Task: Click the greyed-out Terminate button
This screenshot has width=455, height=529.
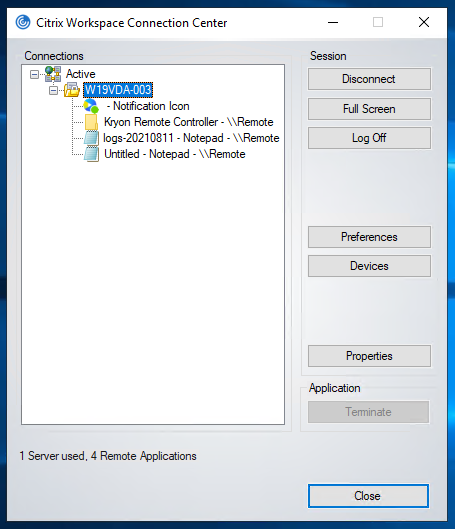Action: coord(369,412)
